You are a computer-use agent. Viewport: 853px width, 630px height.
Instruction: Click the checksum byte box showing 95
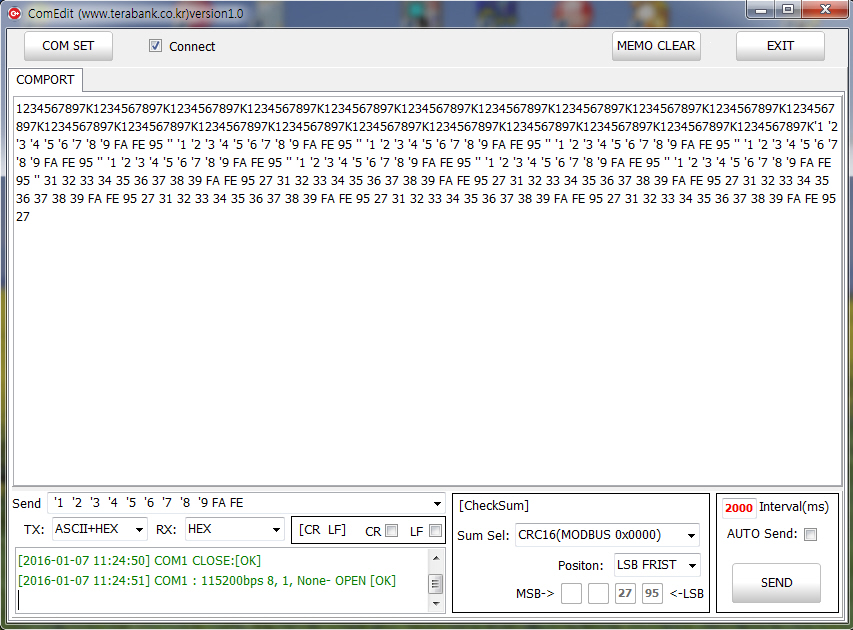652,594
